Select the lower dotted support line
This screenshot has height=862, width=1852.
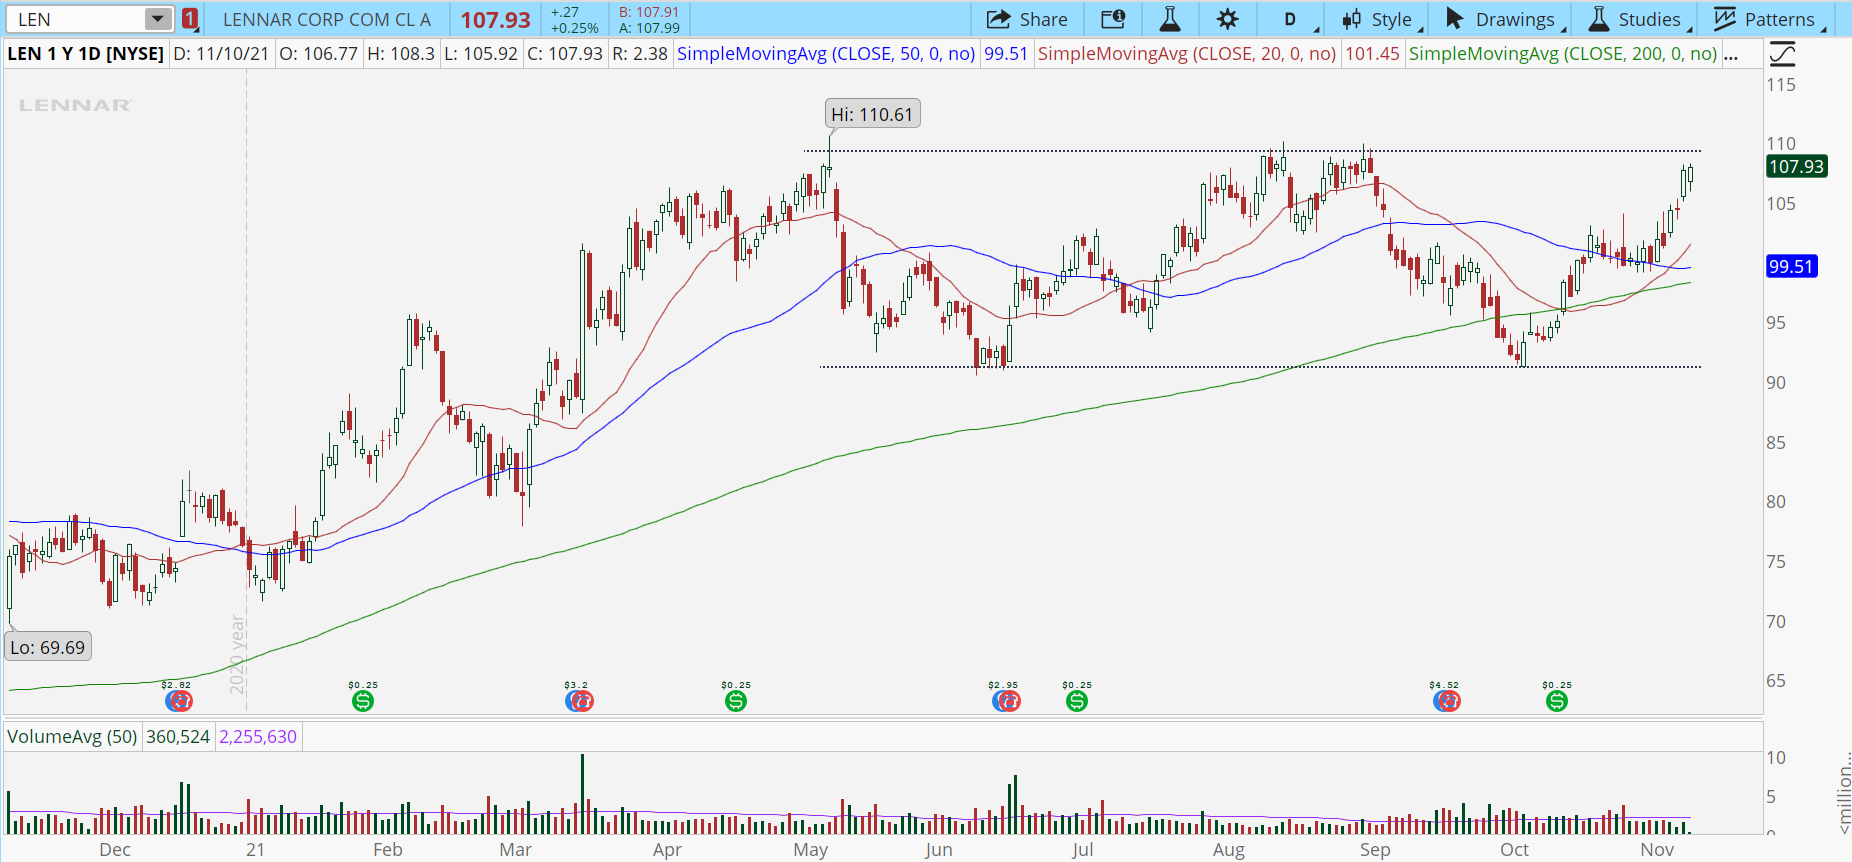coord(1260,367)
